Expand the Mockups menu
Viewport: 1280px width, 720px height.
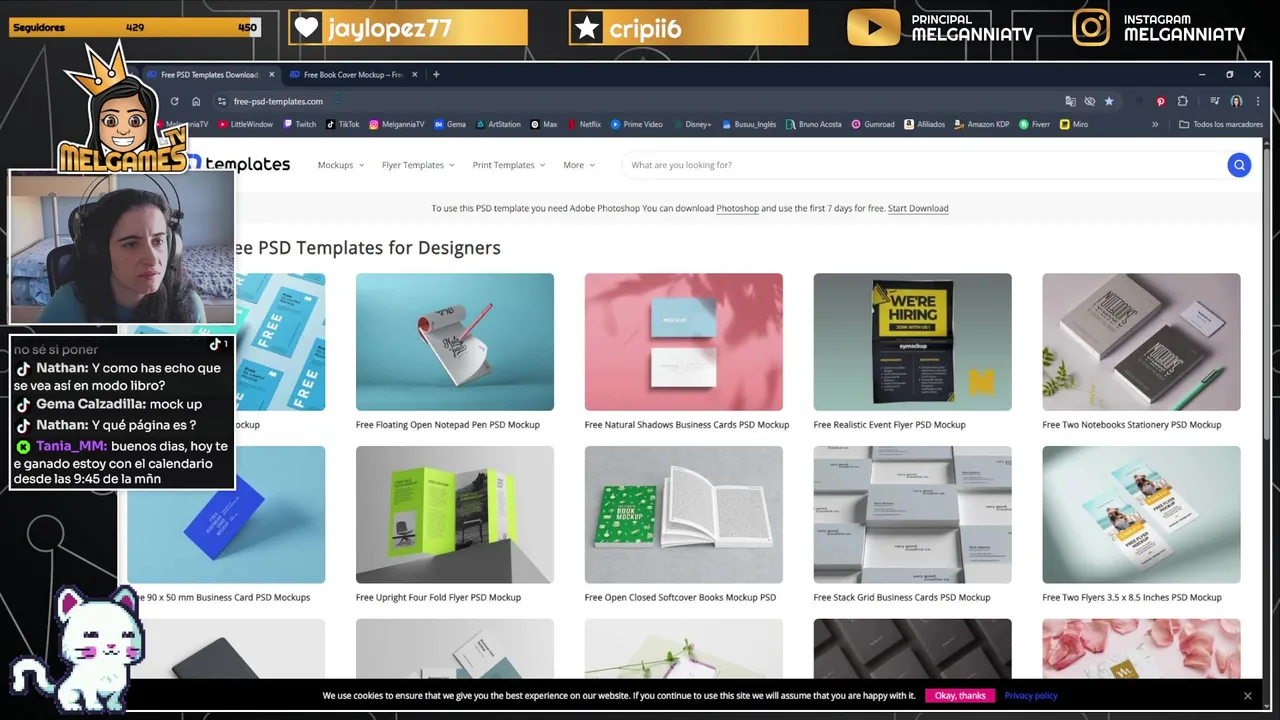341,165
